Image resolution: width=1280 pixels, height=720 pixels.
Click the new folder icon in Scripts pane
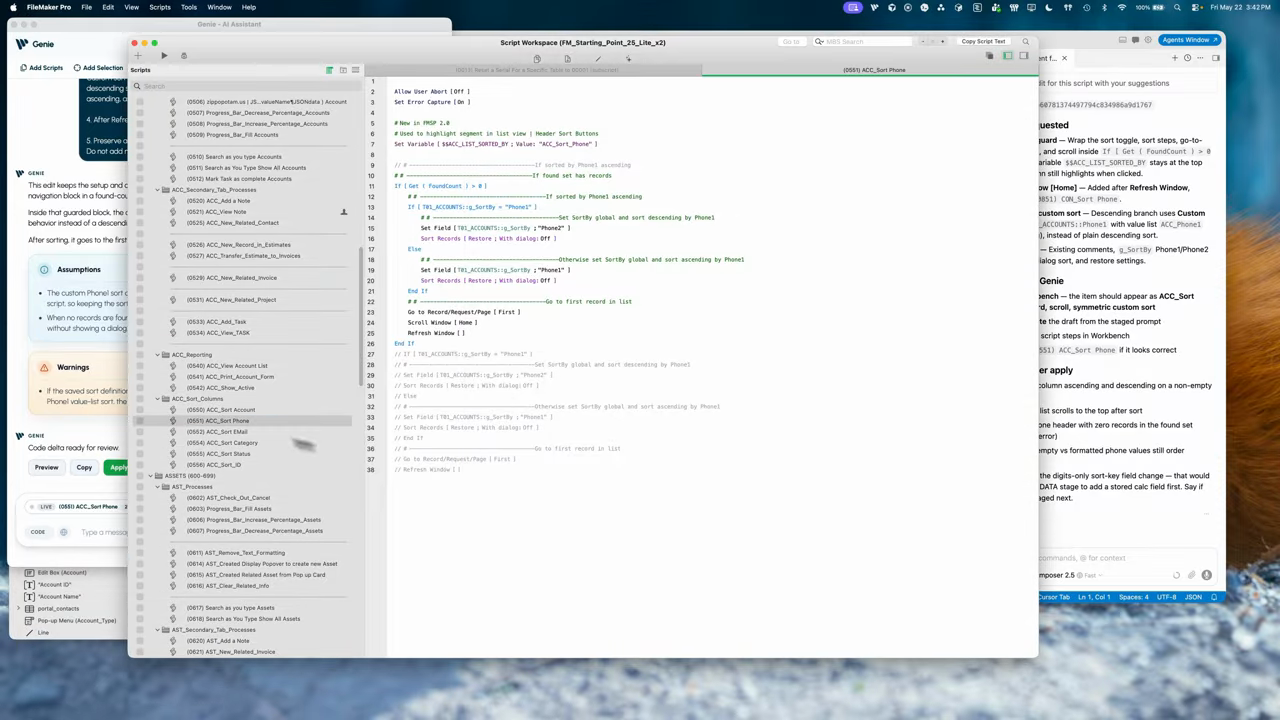pos(343,70)
